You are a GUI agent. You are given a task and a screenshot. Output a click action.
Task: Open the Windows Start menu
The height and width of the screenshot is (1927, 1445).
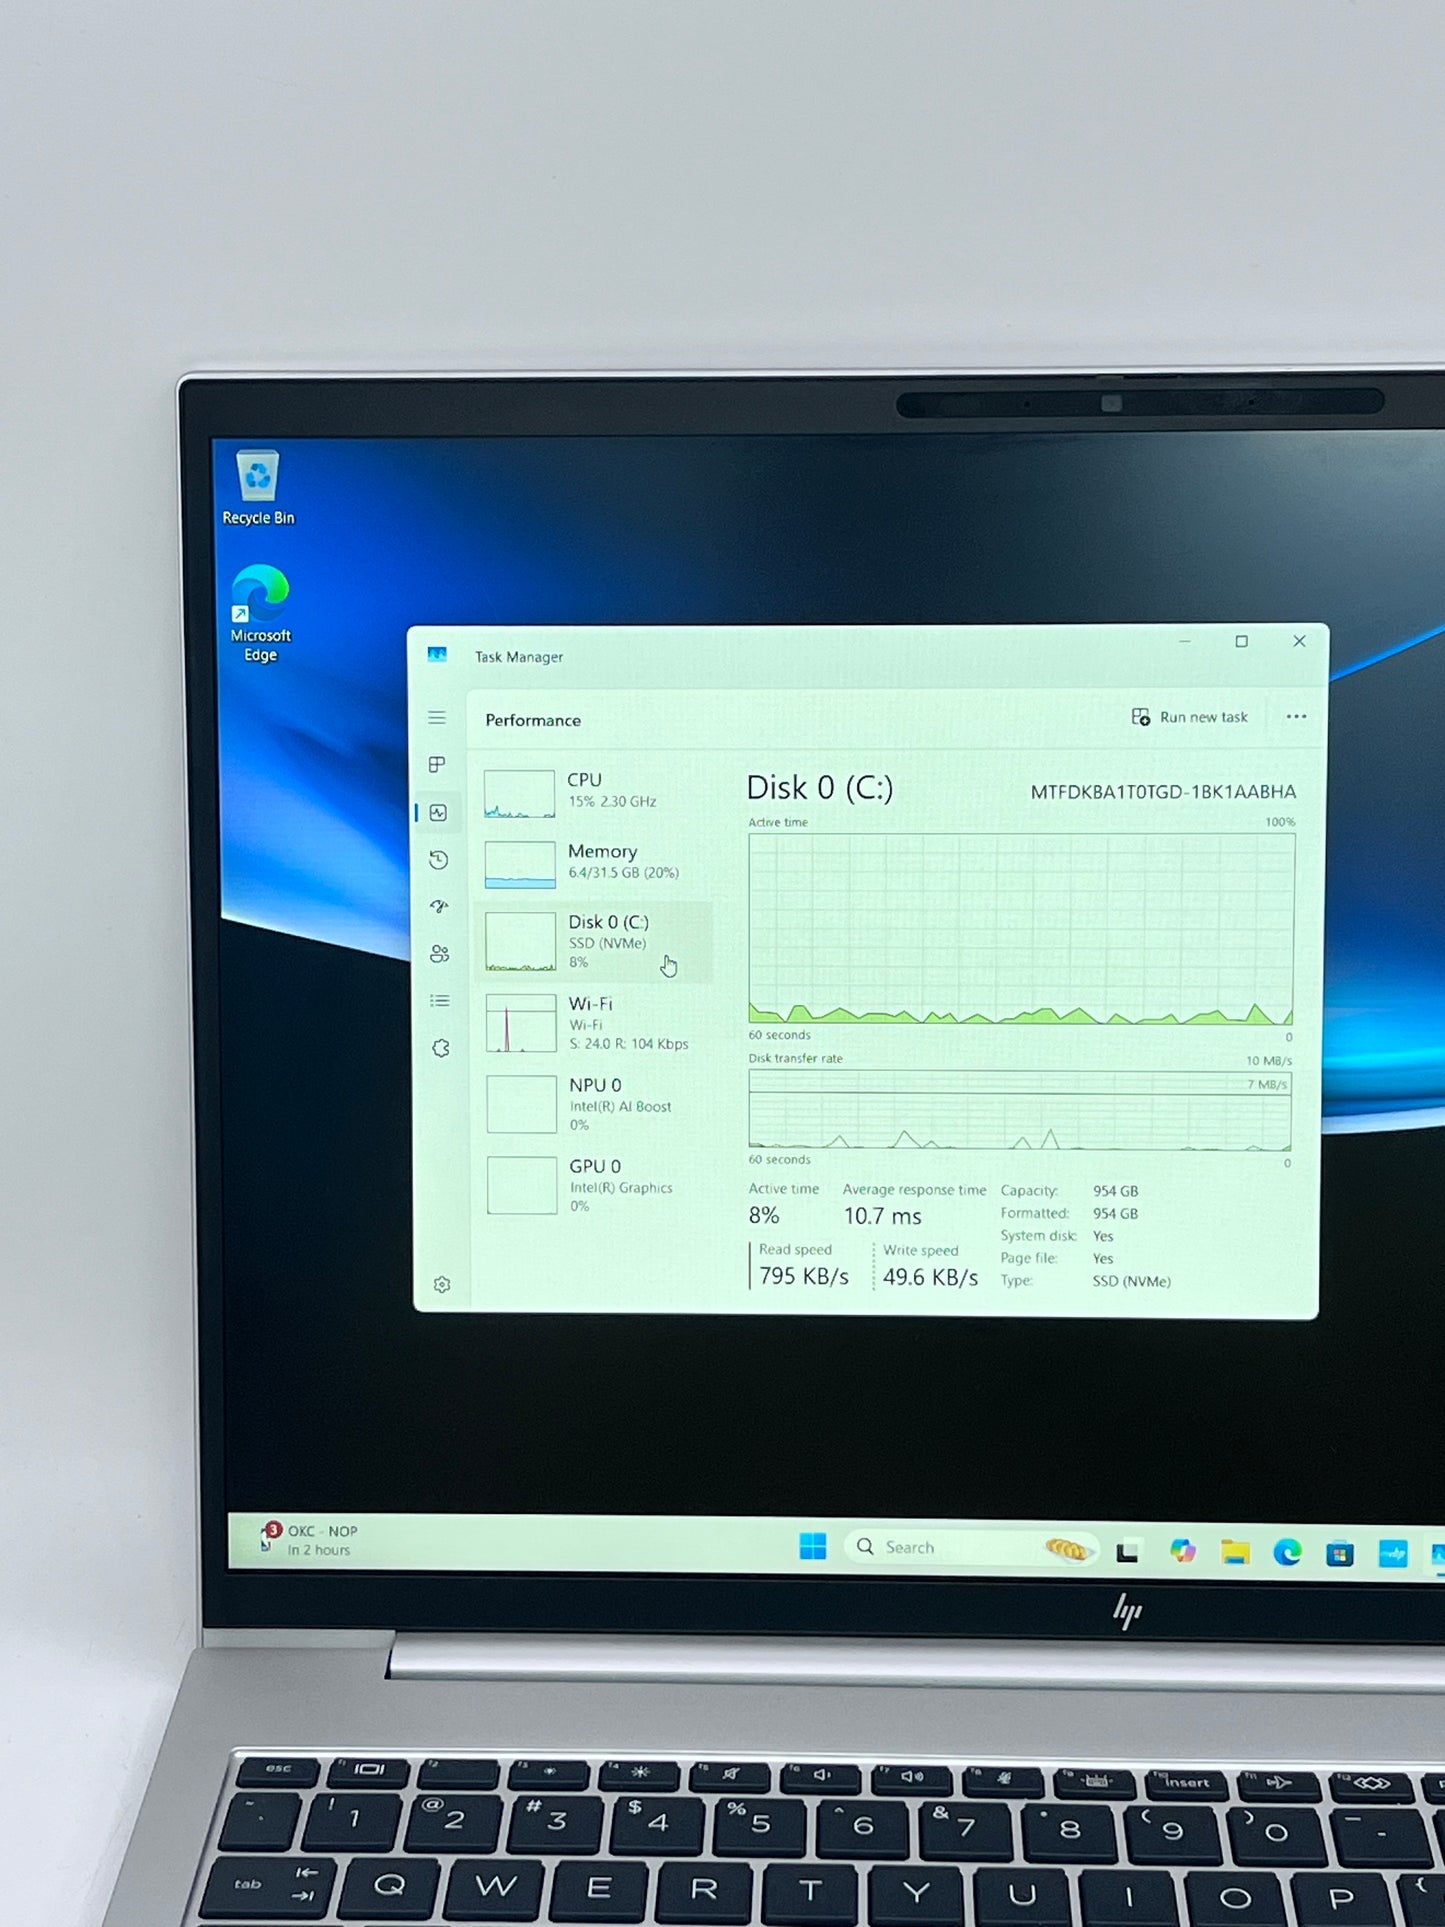click(x=813, y=1547)
